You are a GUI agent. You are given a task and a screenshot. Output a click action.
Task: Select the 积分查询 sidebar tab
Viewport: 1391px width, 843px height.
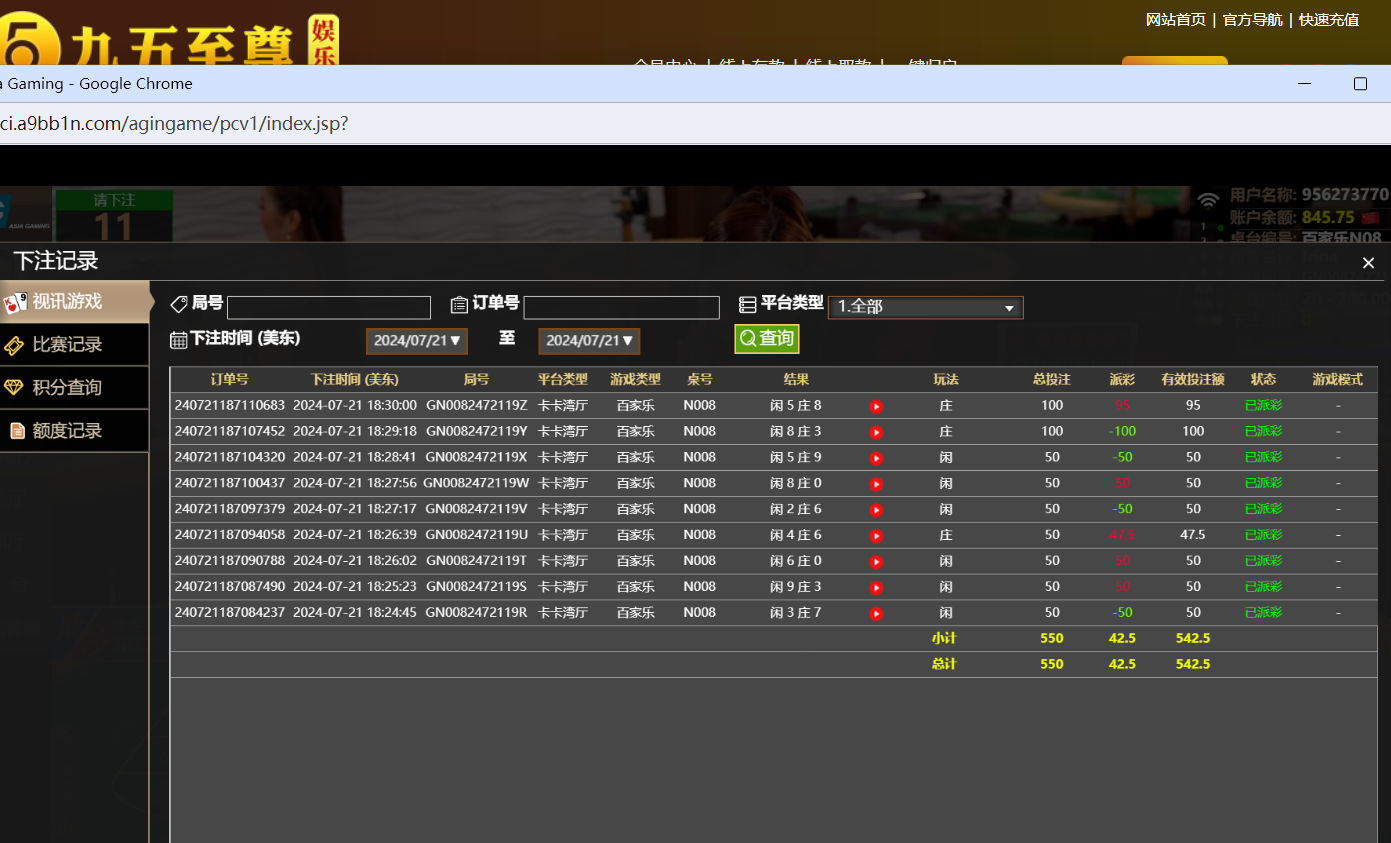(67, 388)
